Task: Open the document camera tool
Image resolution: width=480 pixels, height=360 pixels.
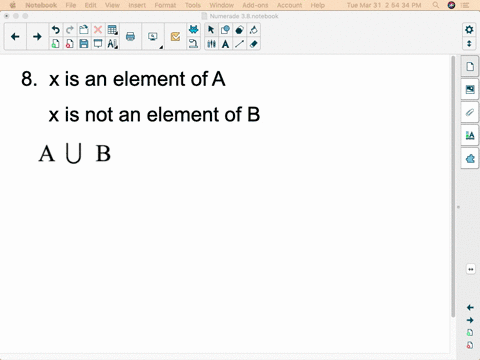Action: 193,44
